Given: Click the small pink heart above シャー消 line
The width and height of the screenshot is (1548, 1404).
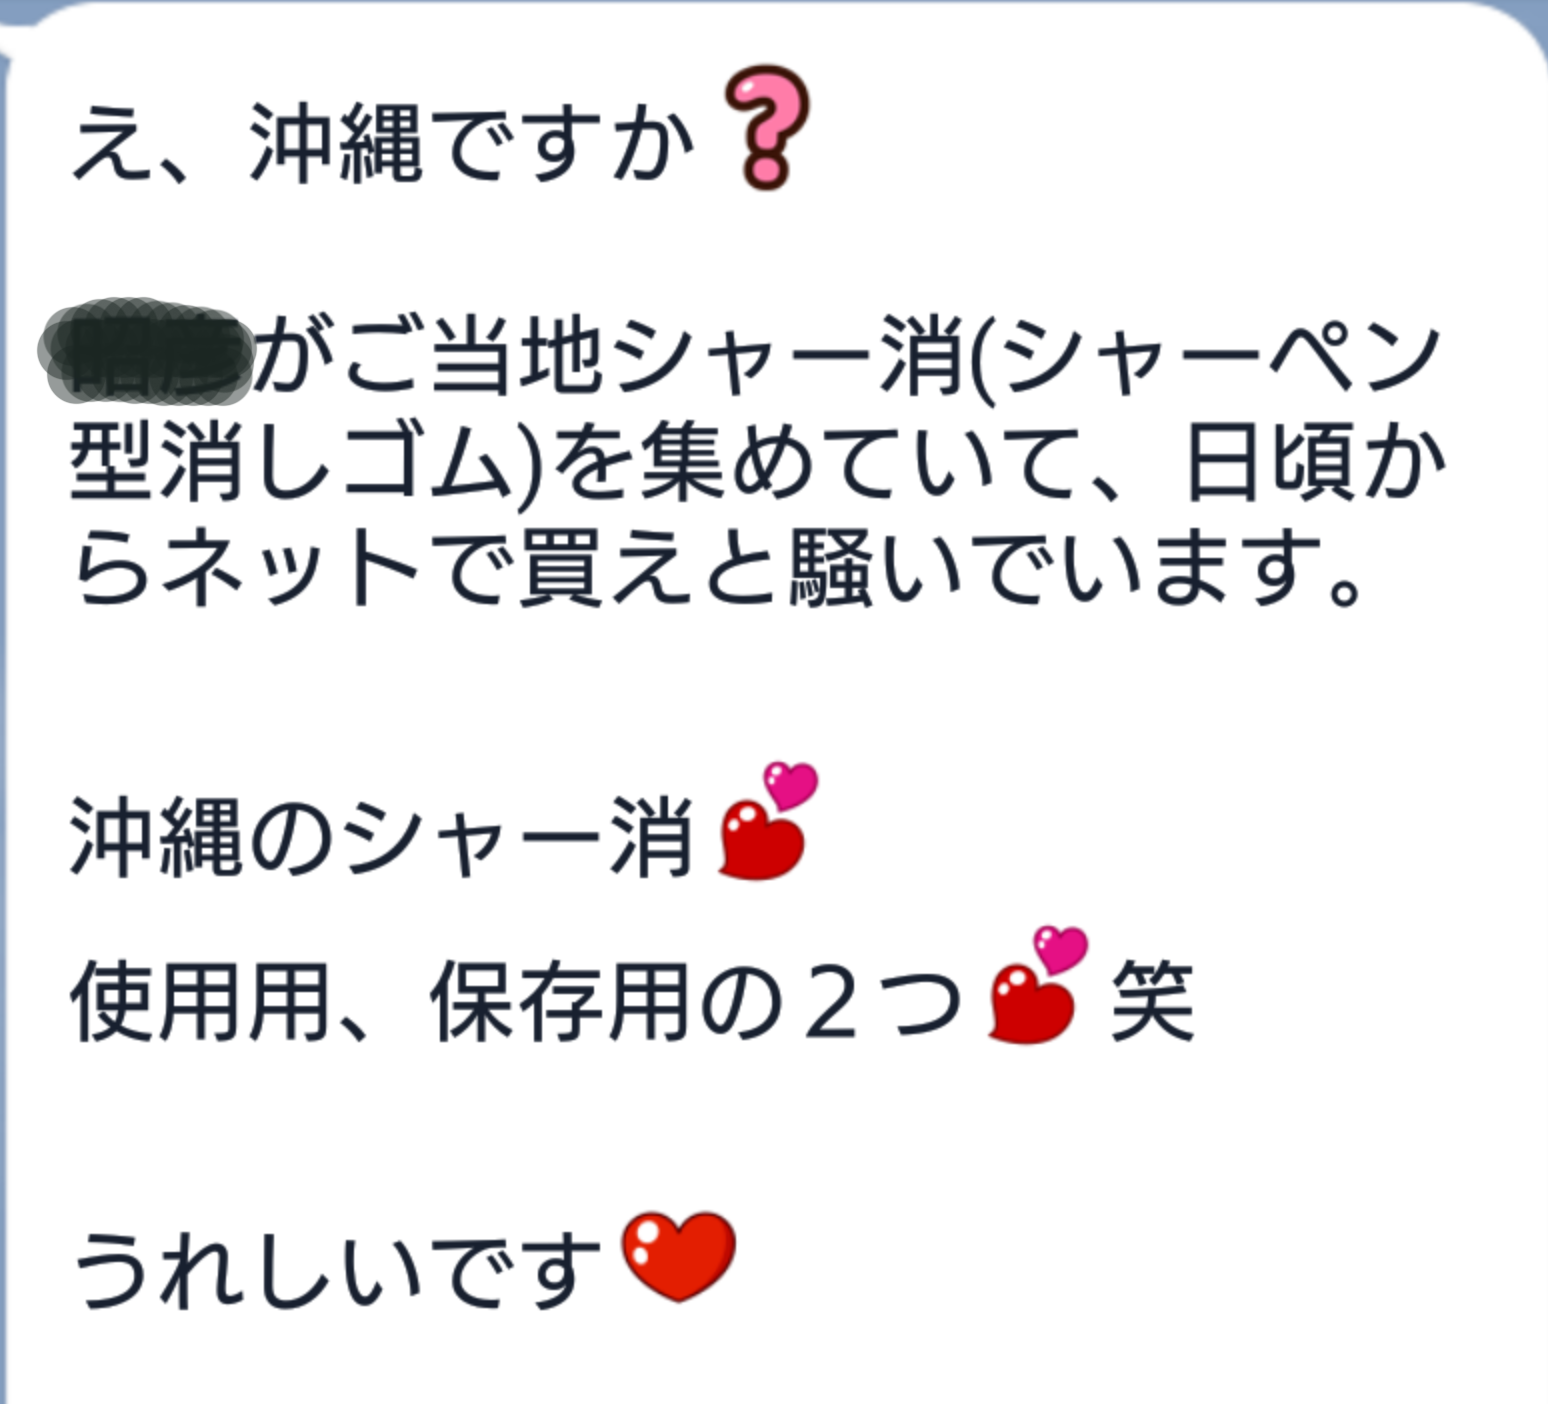Looking at the screenshot, I should click(x=791, y=785).
